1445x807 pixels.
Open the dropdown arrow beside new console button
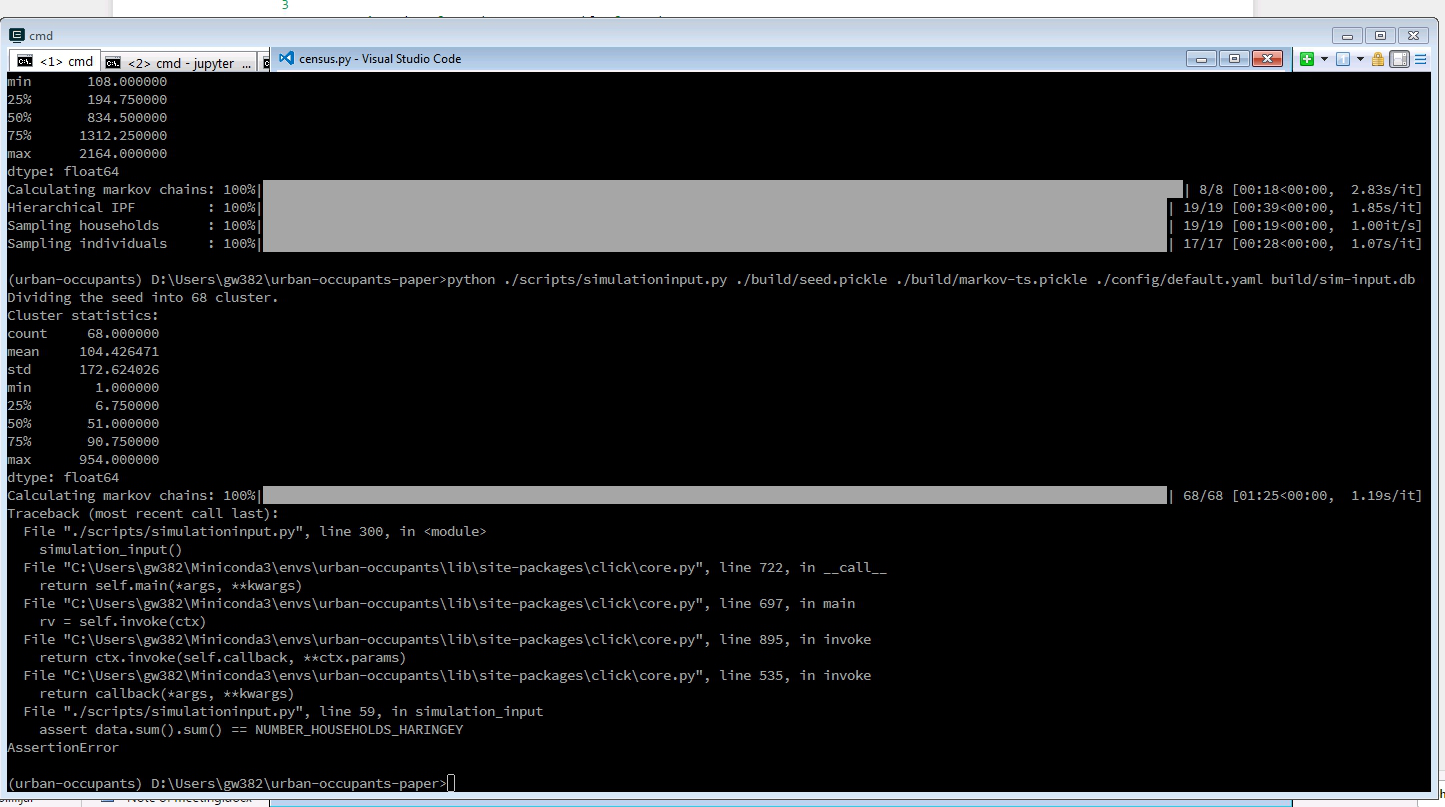pyautogui.click(x=1324, y=59)
